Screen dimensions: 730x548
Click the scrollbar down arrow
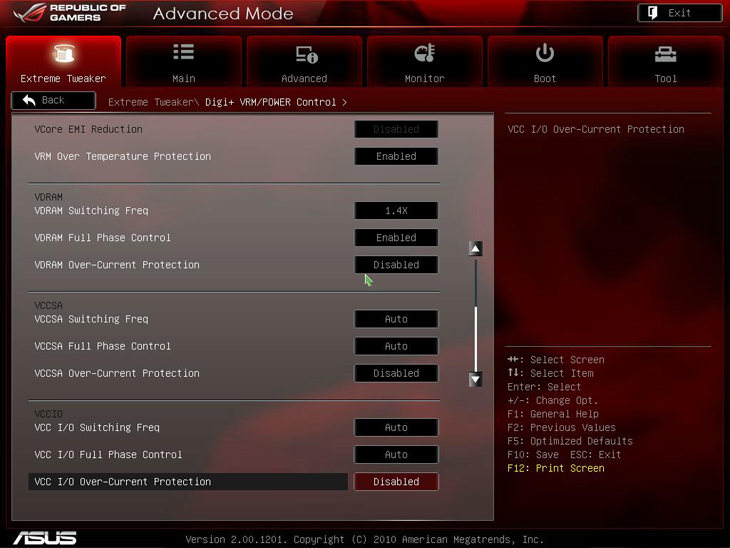(x=475, y=380)
